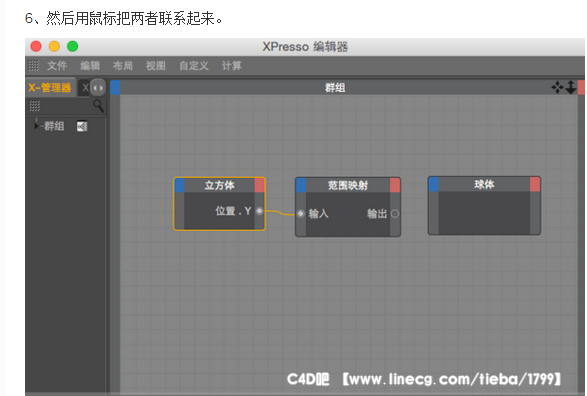This screenshot has height=396, width=587.
Task: Open the 编辑 menu
Action: pos(90,66)
